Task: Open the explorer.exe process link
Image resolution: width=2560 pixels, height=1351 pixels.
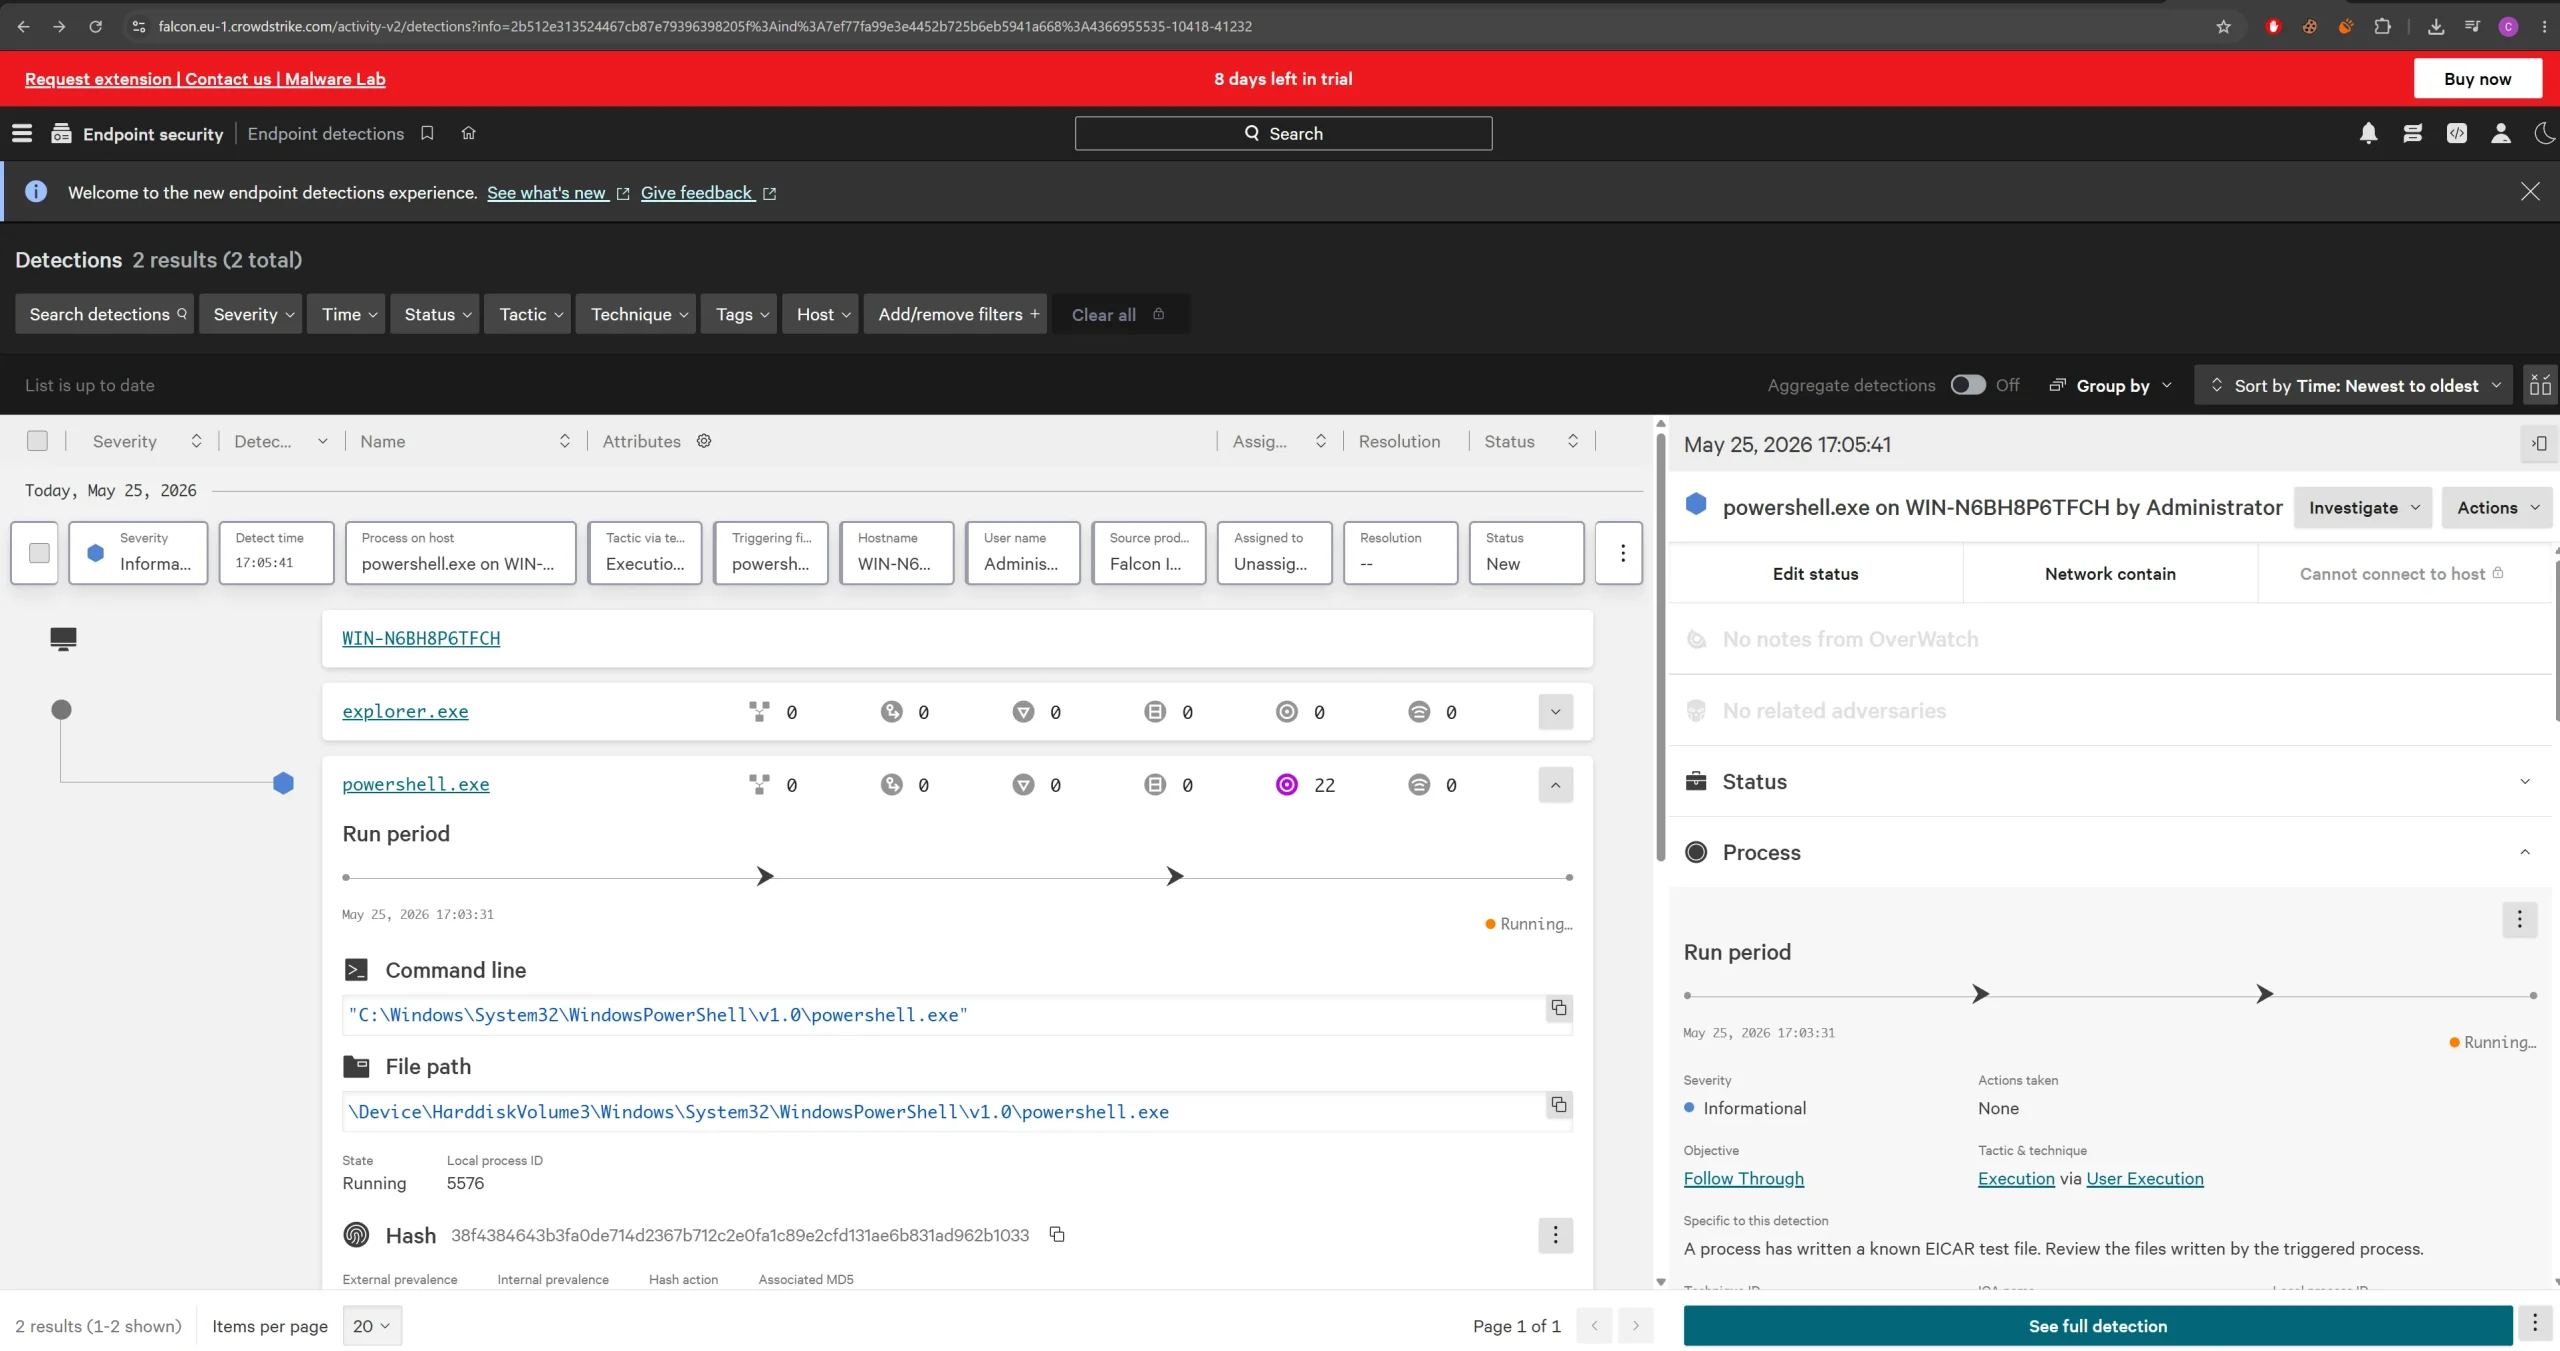Action: point(405,711)
